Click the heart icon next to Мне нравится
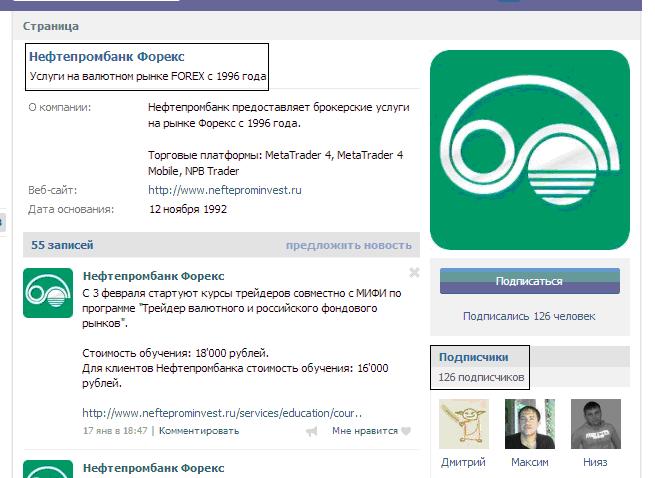Viewport: 655px width, 478px height. tap(406, 431)
